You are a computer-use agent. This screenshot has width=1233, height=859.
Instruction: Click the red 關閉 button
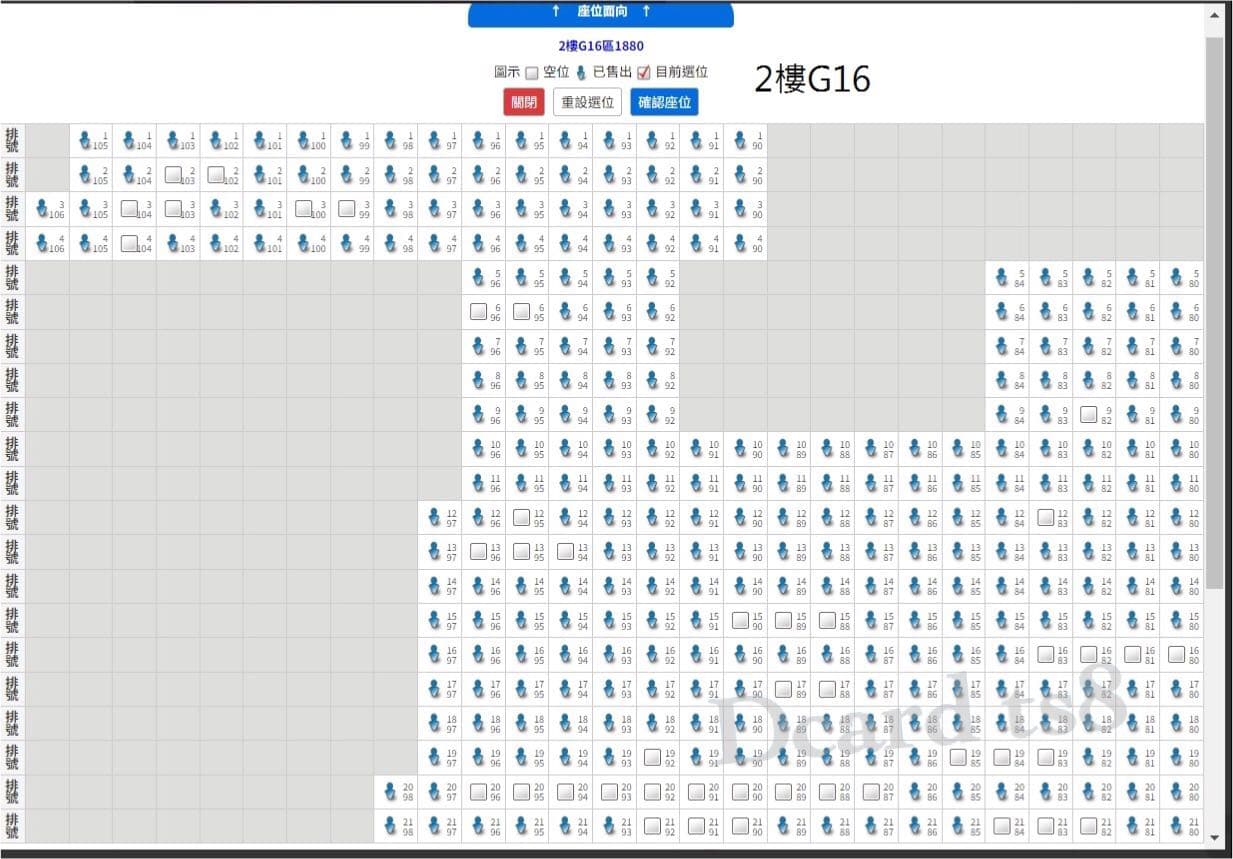pos(524,102)
